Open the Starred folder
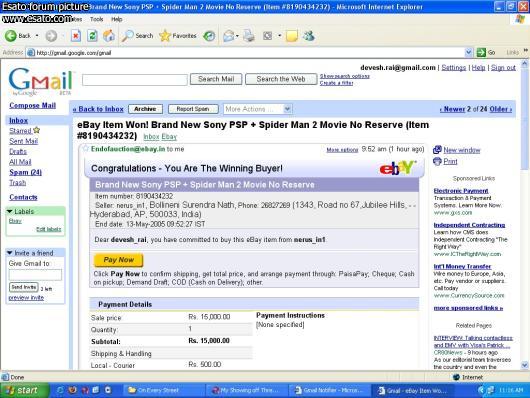The height and width of the screenshot is (398, 530). click(20, 131)
